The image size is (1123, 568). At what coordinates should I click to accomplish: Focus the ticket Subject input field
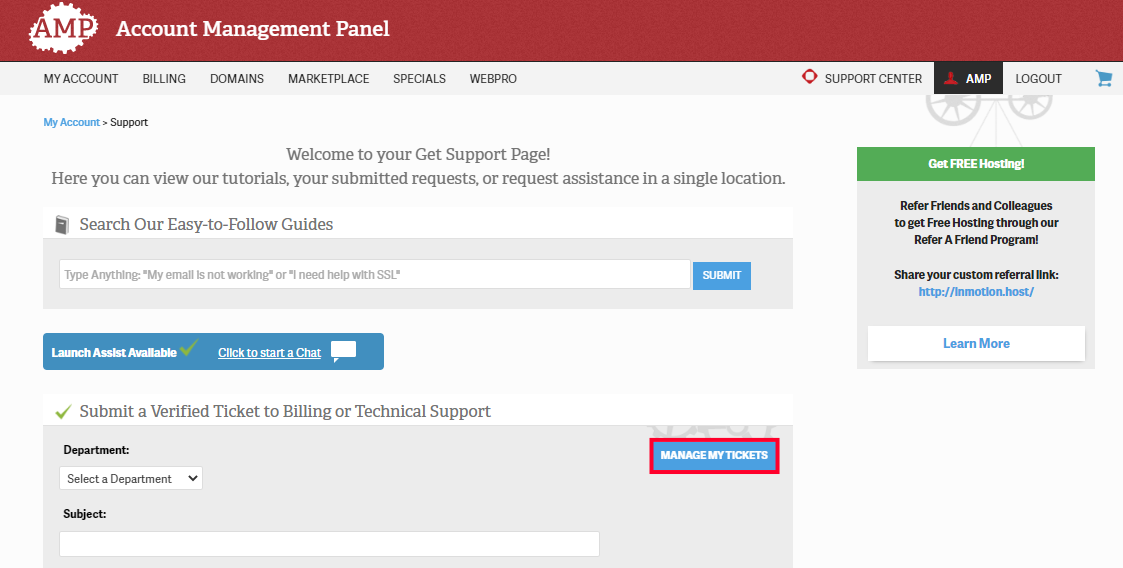point(329,543)
